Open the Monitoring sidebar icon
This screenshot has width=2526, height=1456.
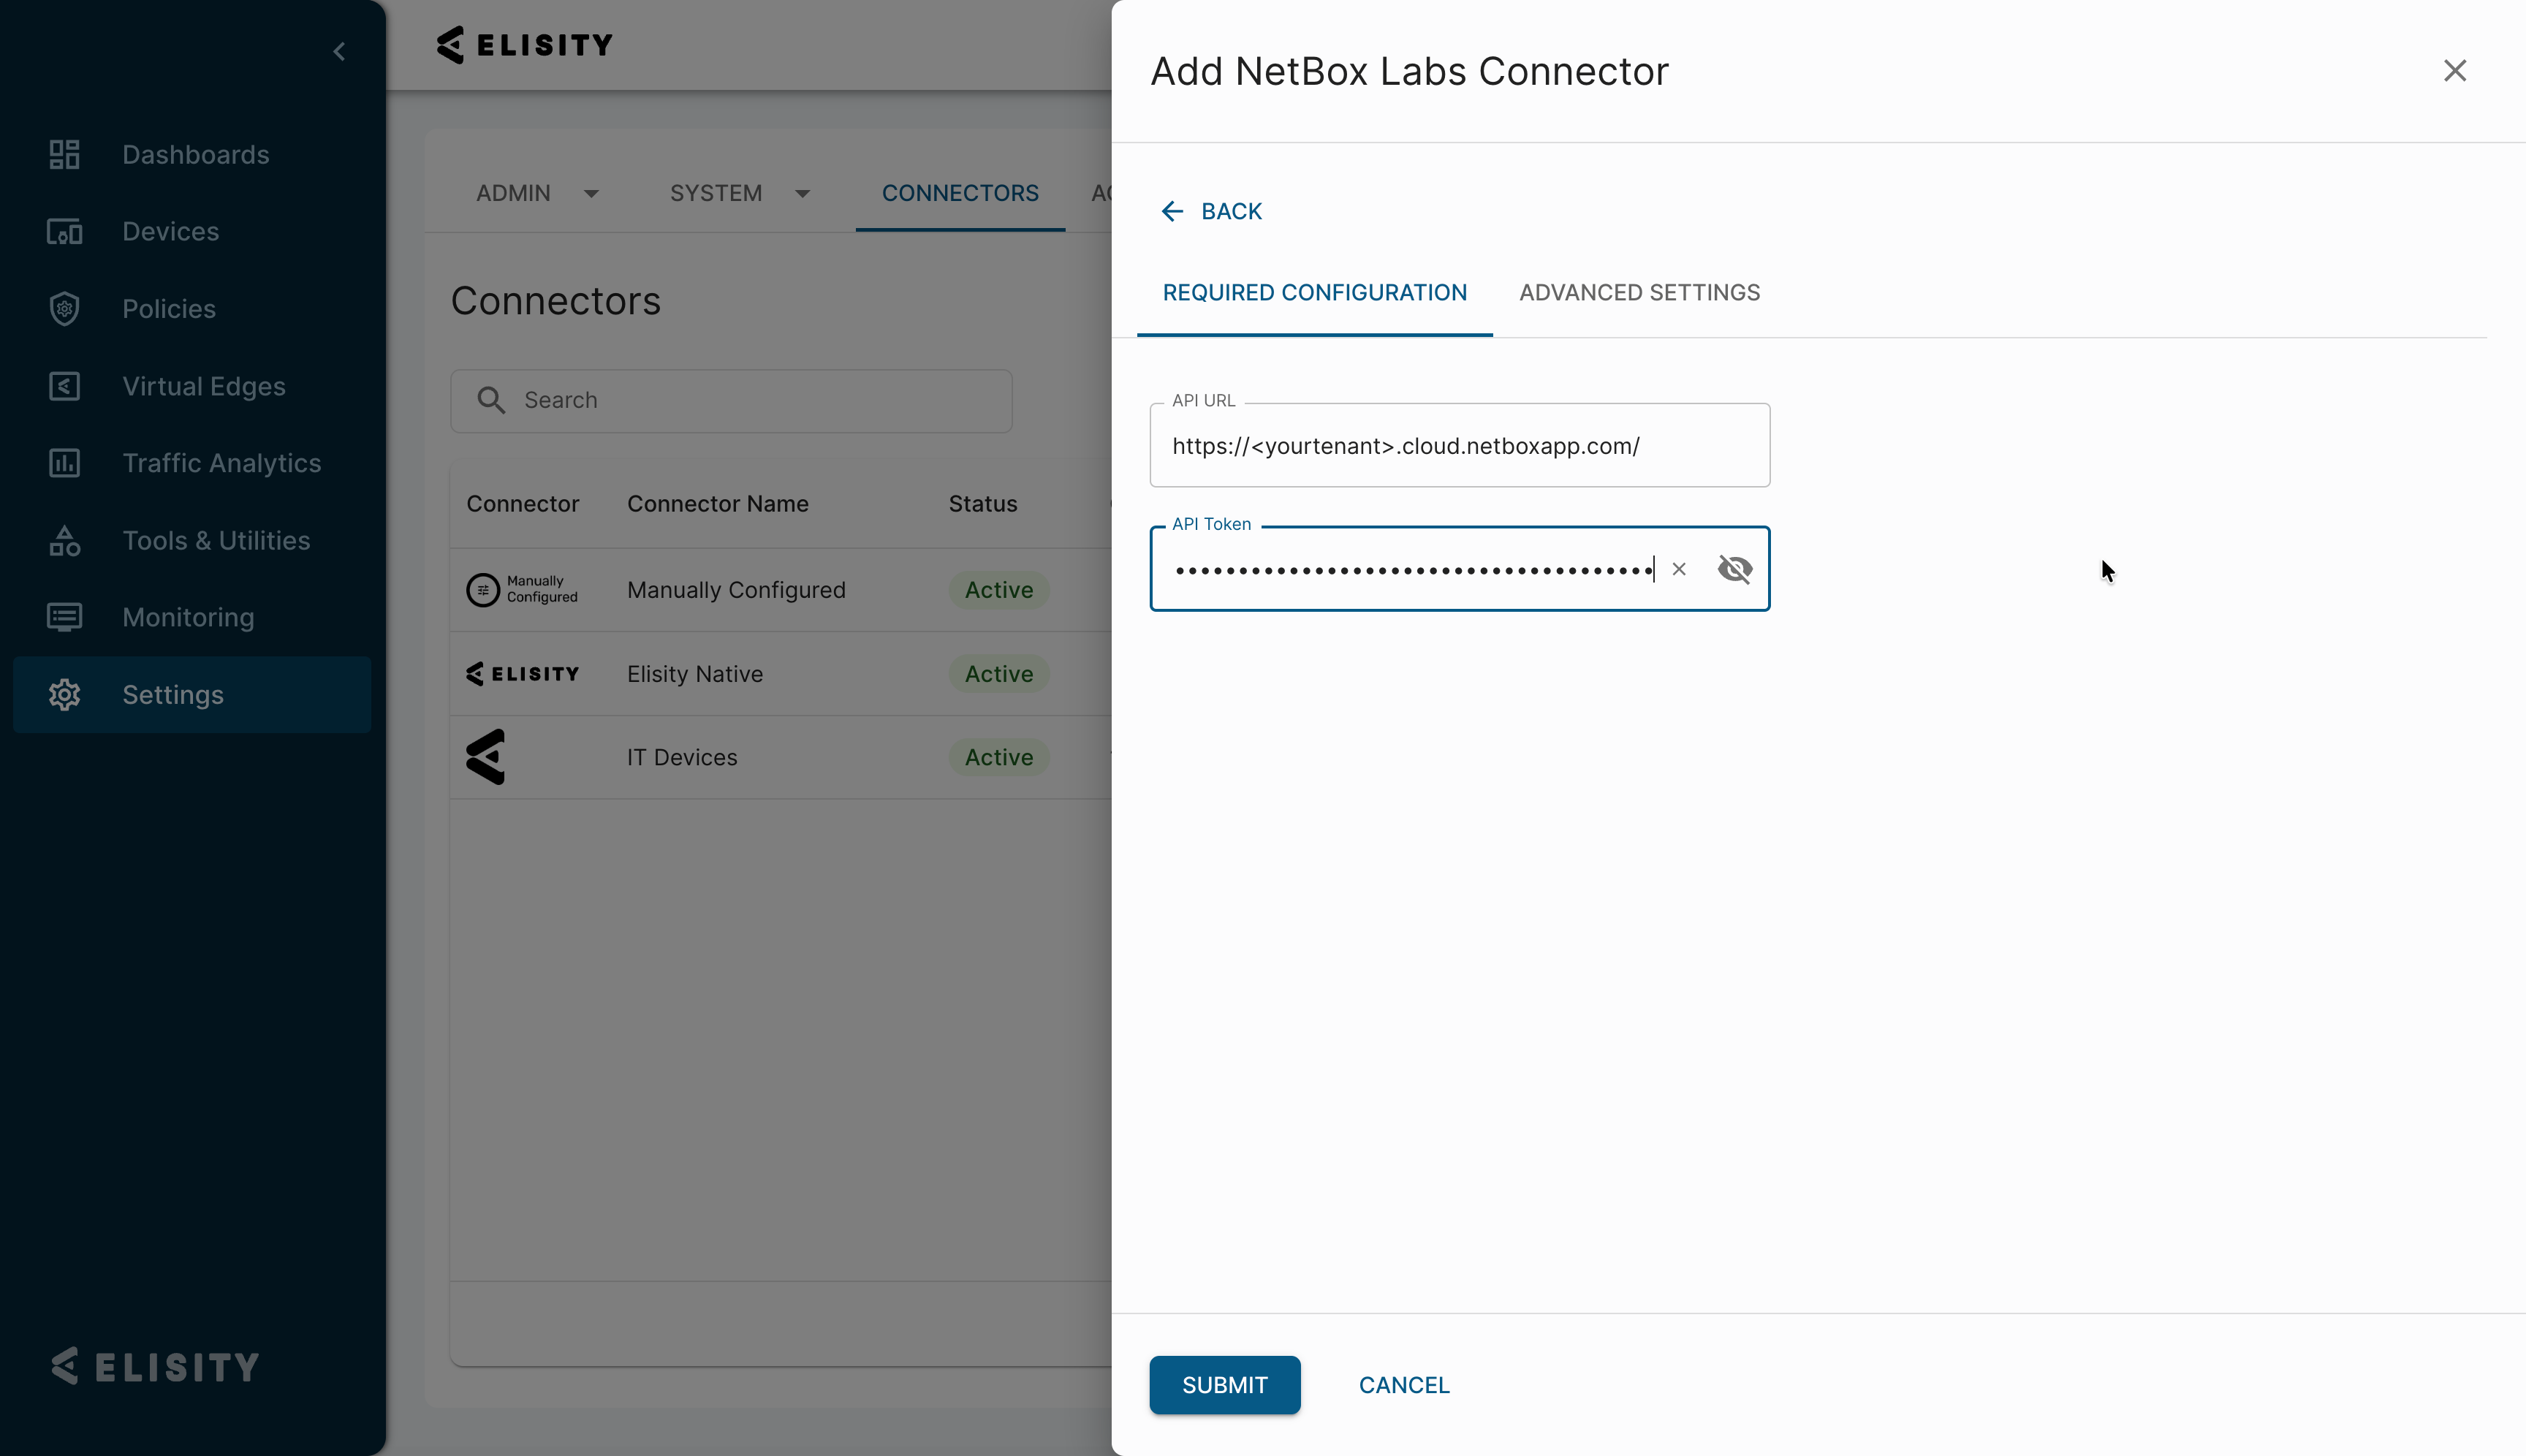tap(65, 617)
